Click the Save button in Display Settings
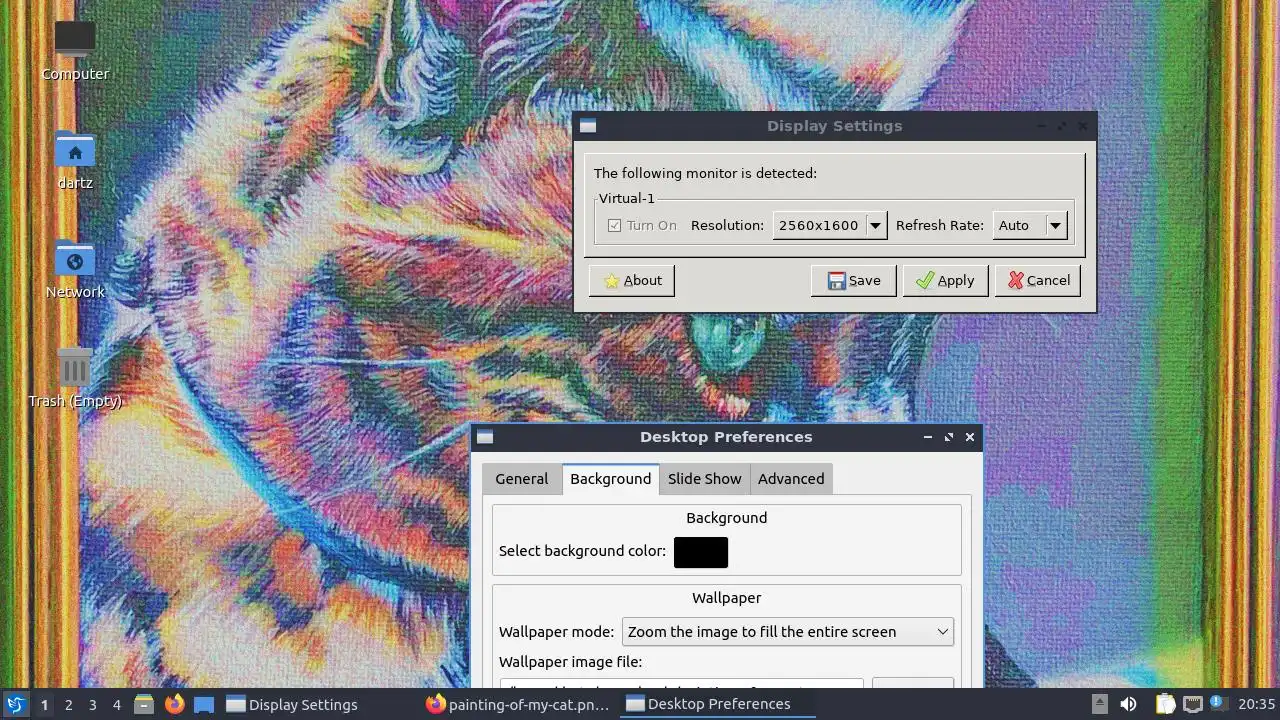 click(853, 281)
